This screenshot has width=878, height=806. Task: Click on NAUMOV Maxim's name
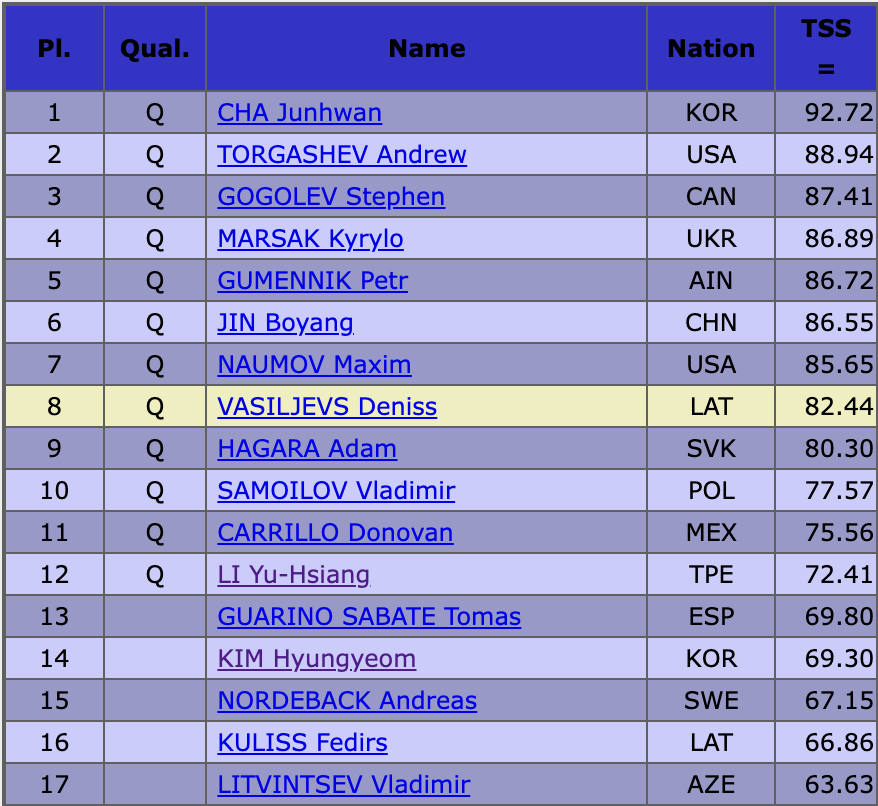pos(314,365)
